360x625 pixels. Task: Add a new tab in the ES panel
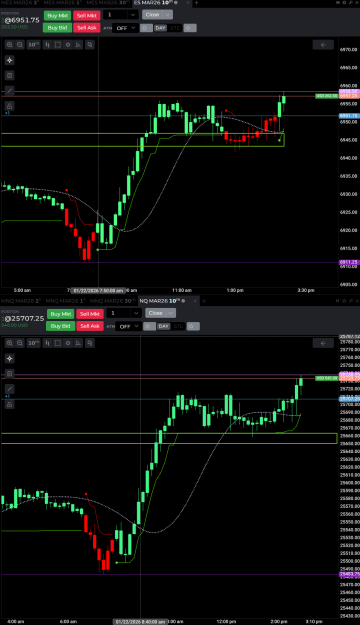tap(196, 3)
